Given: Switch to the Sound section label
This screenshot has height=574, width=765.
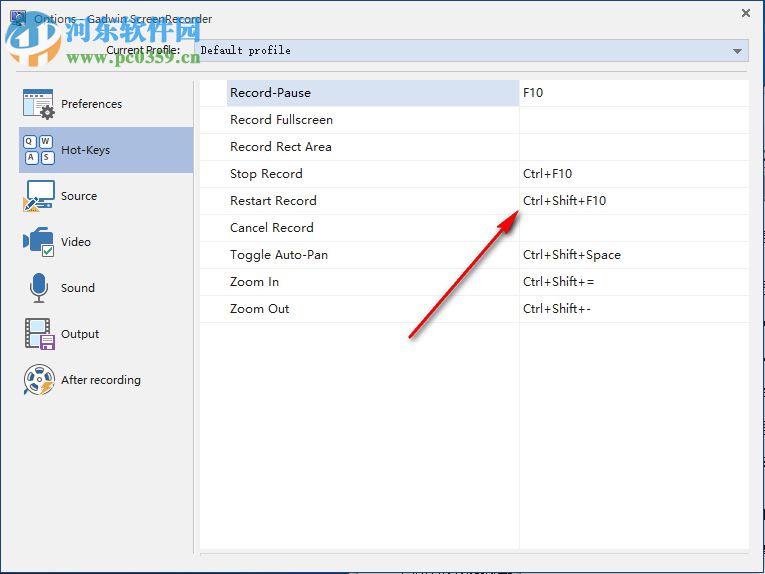Looking at the screenshot, I should click(x=78, y=288).
